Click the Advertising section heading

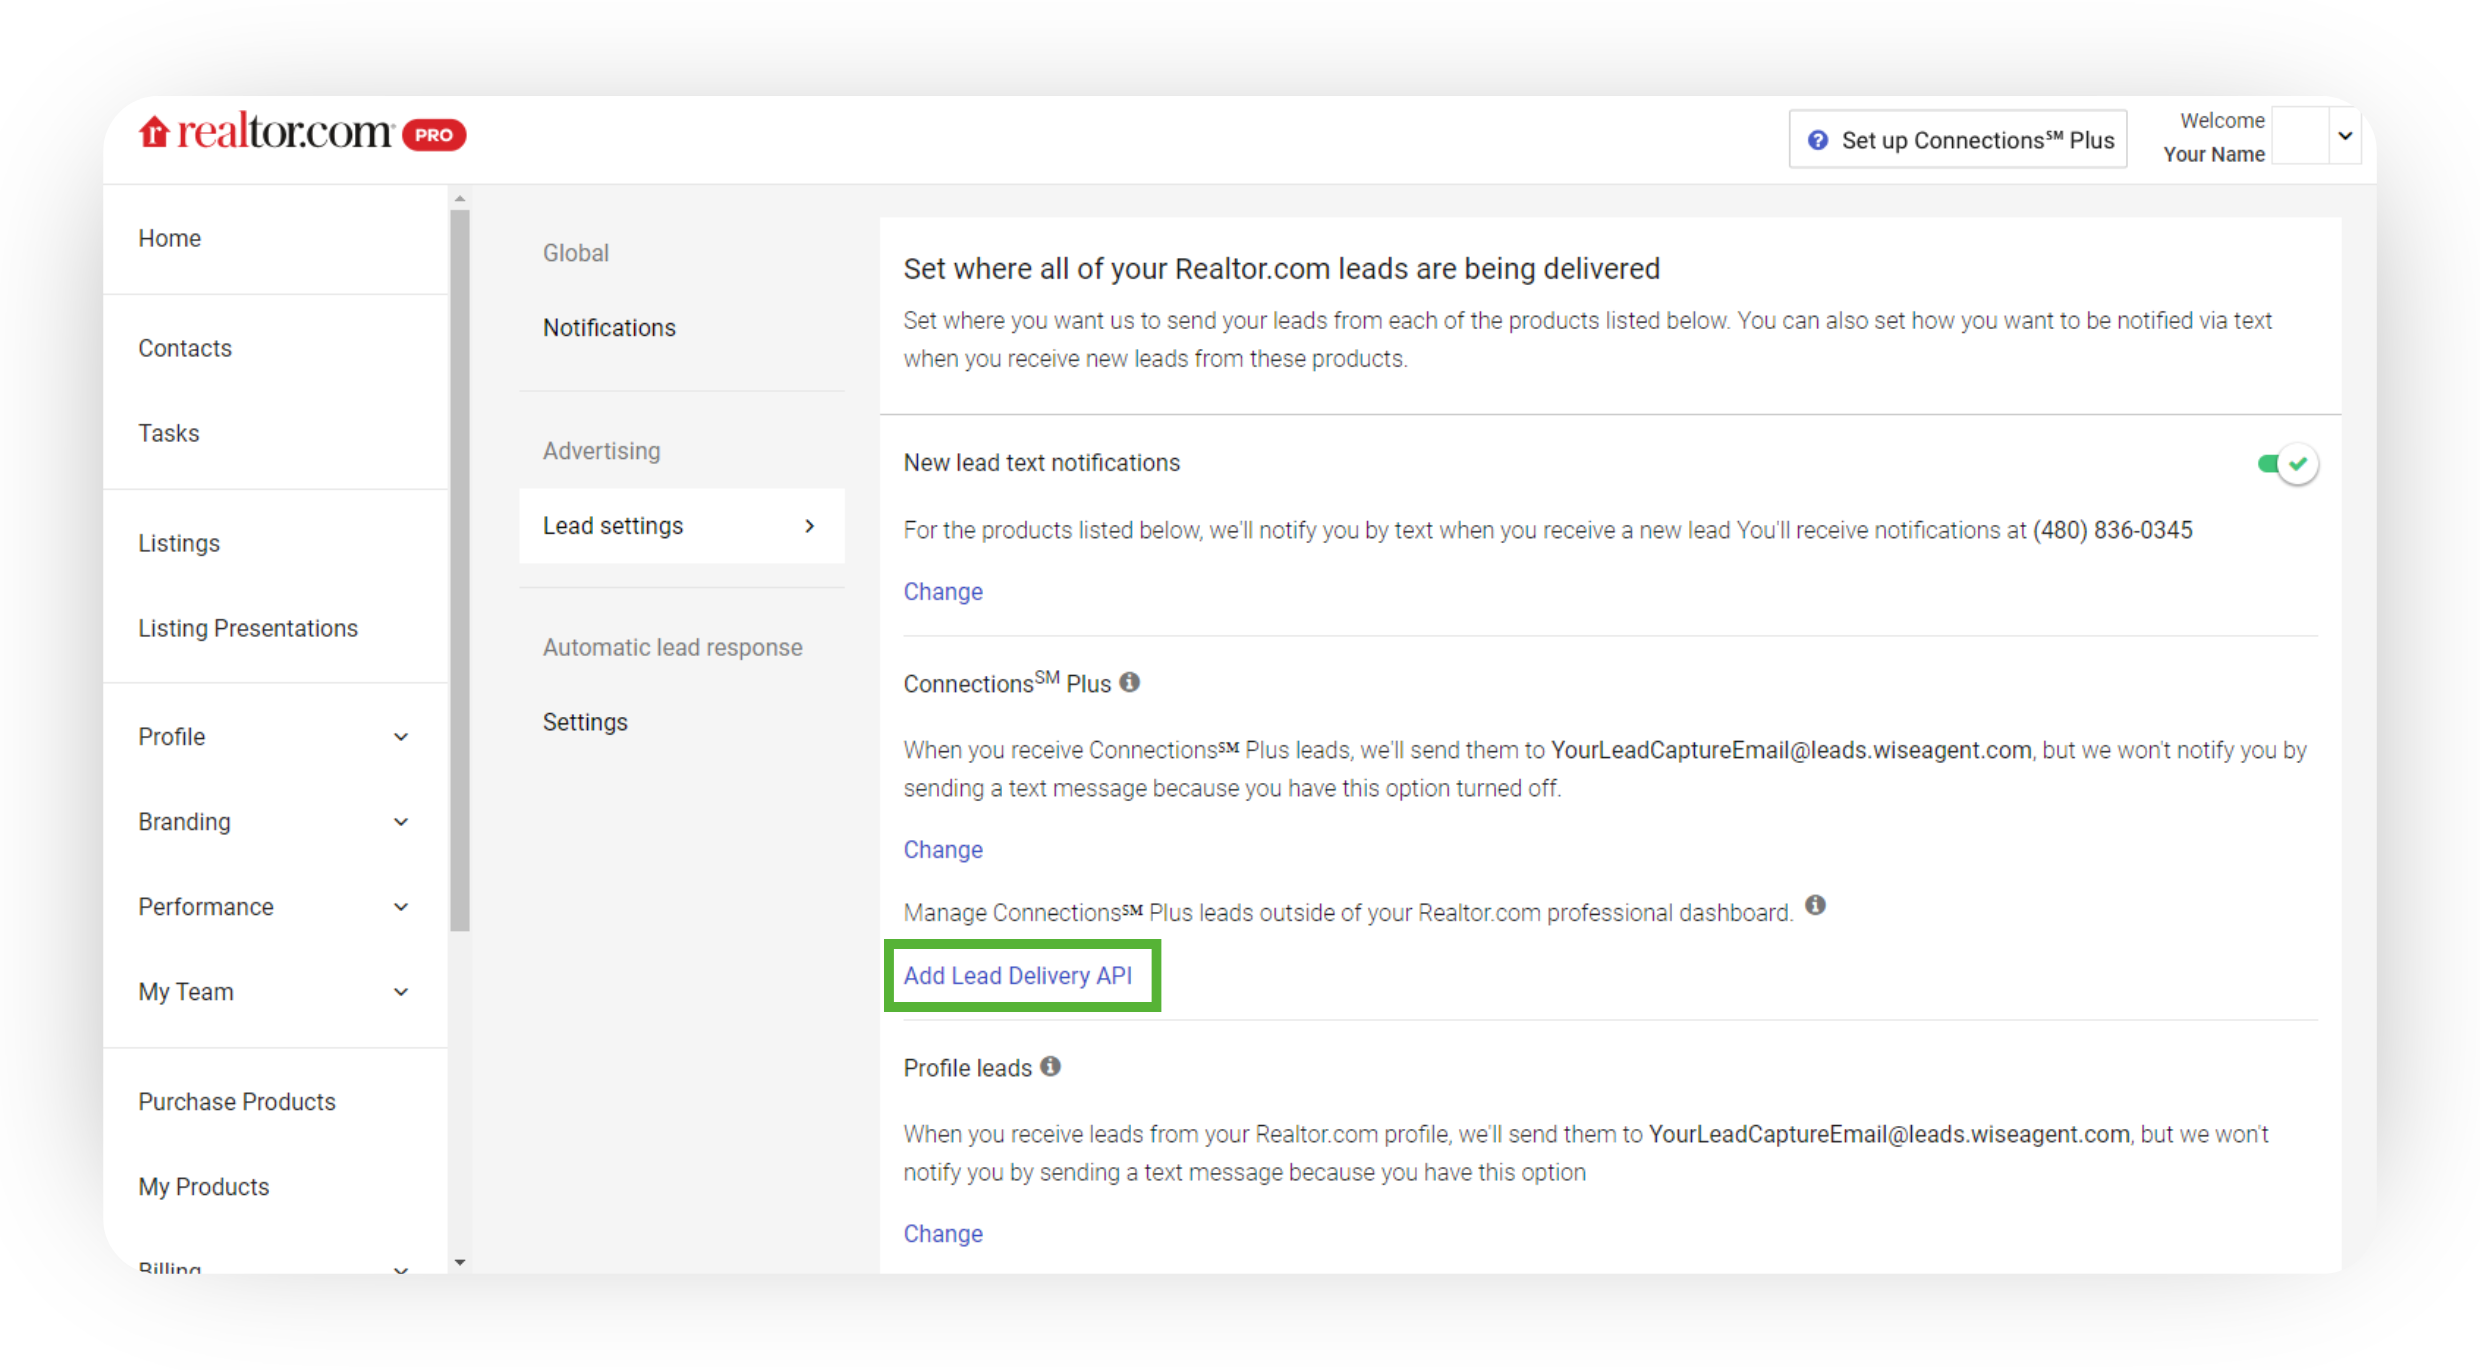point(602,451)
